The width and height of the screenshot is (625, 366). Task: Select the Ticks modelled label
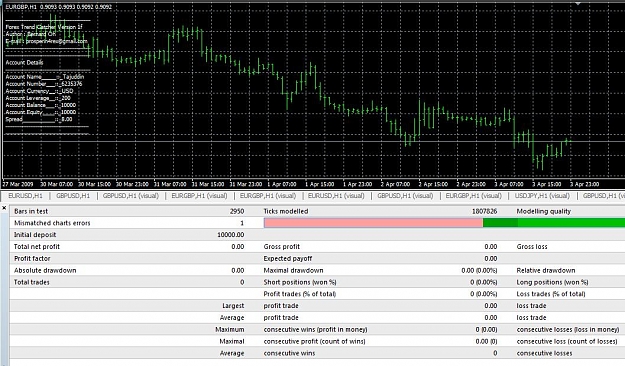(x=286, y=211)
